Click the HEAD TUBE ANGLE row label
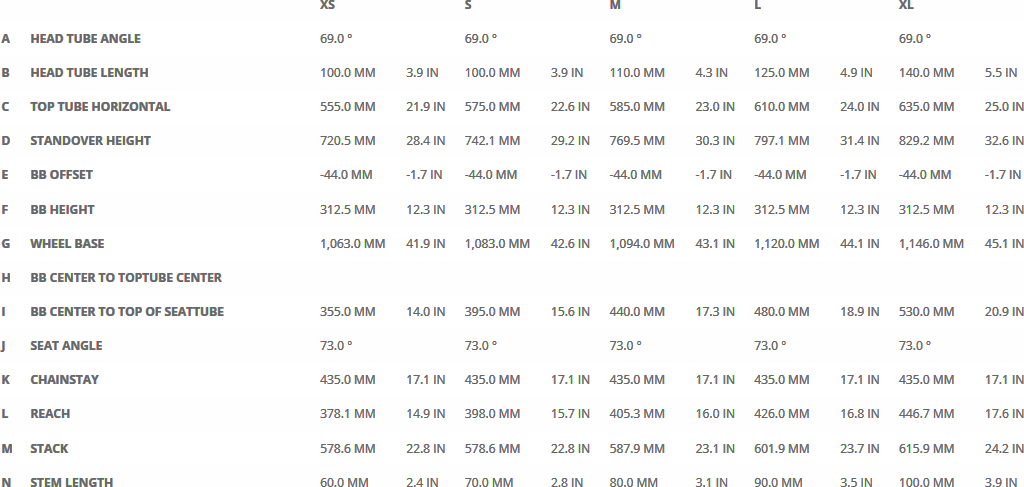 (x=85, y=39)
